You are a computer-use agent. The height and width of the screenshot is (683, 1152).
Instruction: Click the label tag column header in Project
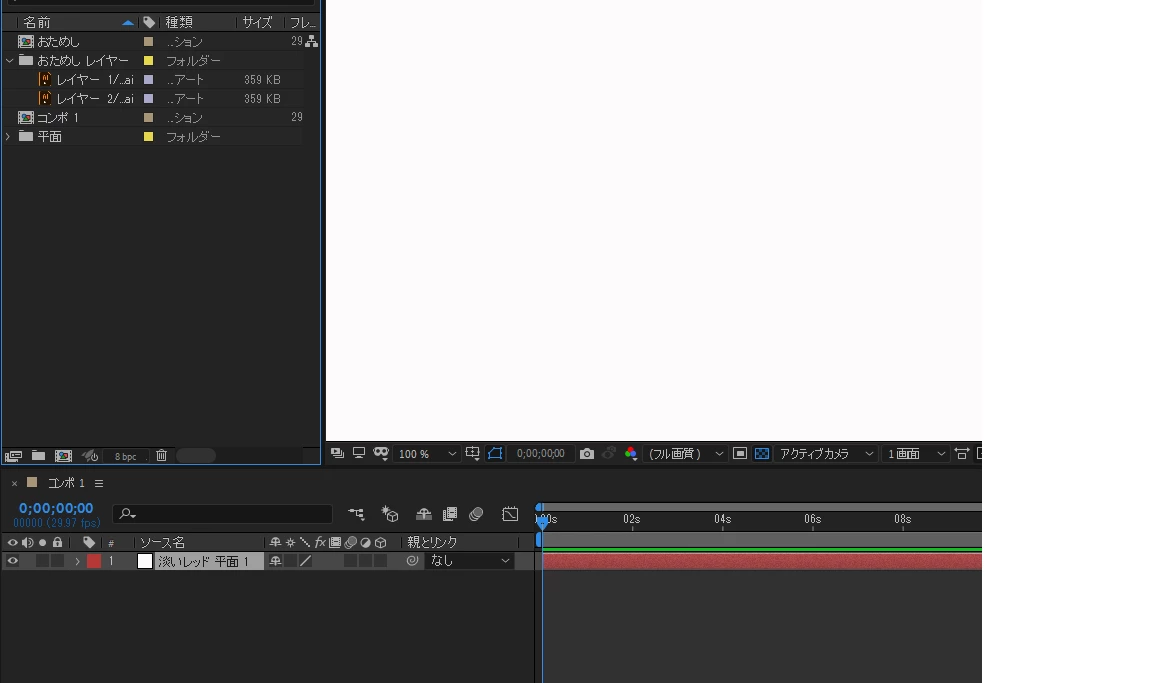click(149, 23)
